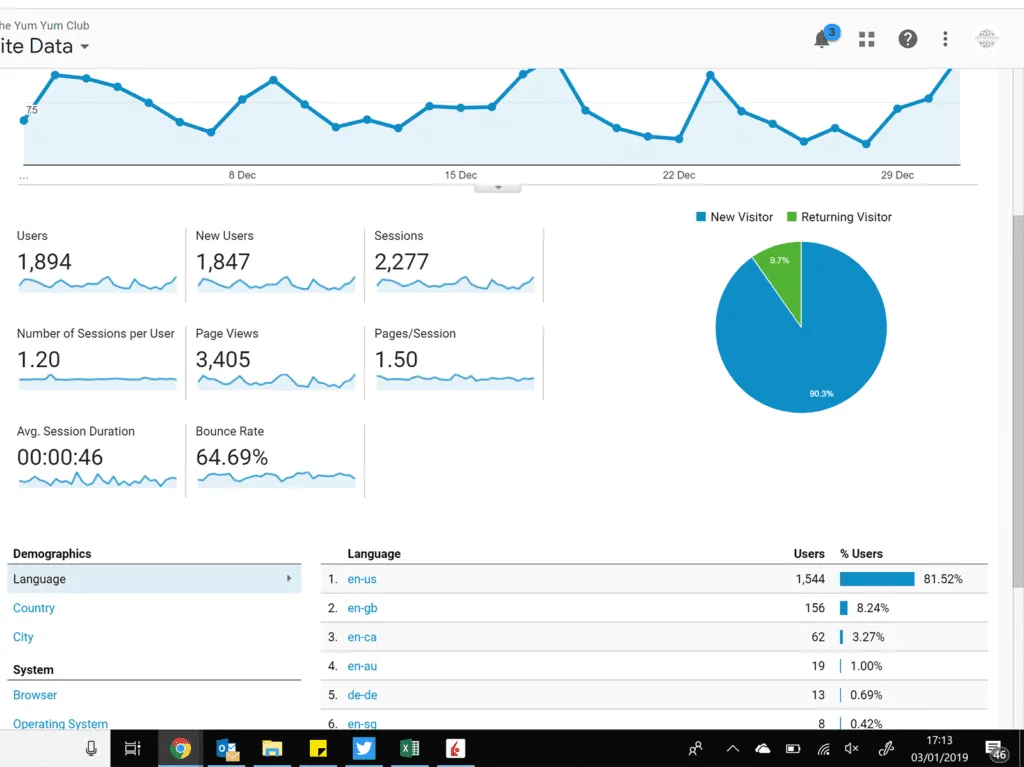This screenshot has height=767, width=1024.
Task: Open the en-au language link
Action: [362, 666]
